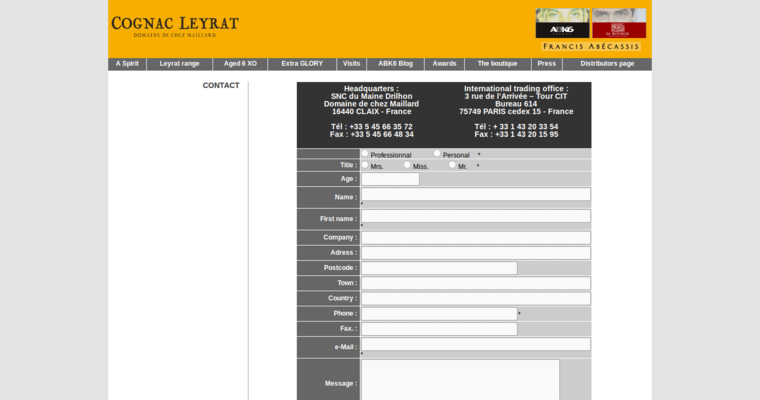Click the Postcode field
Viewport: 760px width, 400px height.
(x=439, y=268)
